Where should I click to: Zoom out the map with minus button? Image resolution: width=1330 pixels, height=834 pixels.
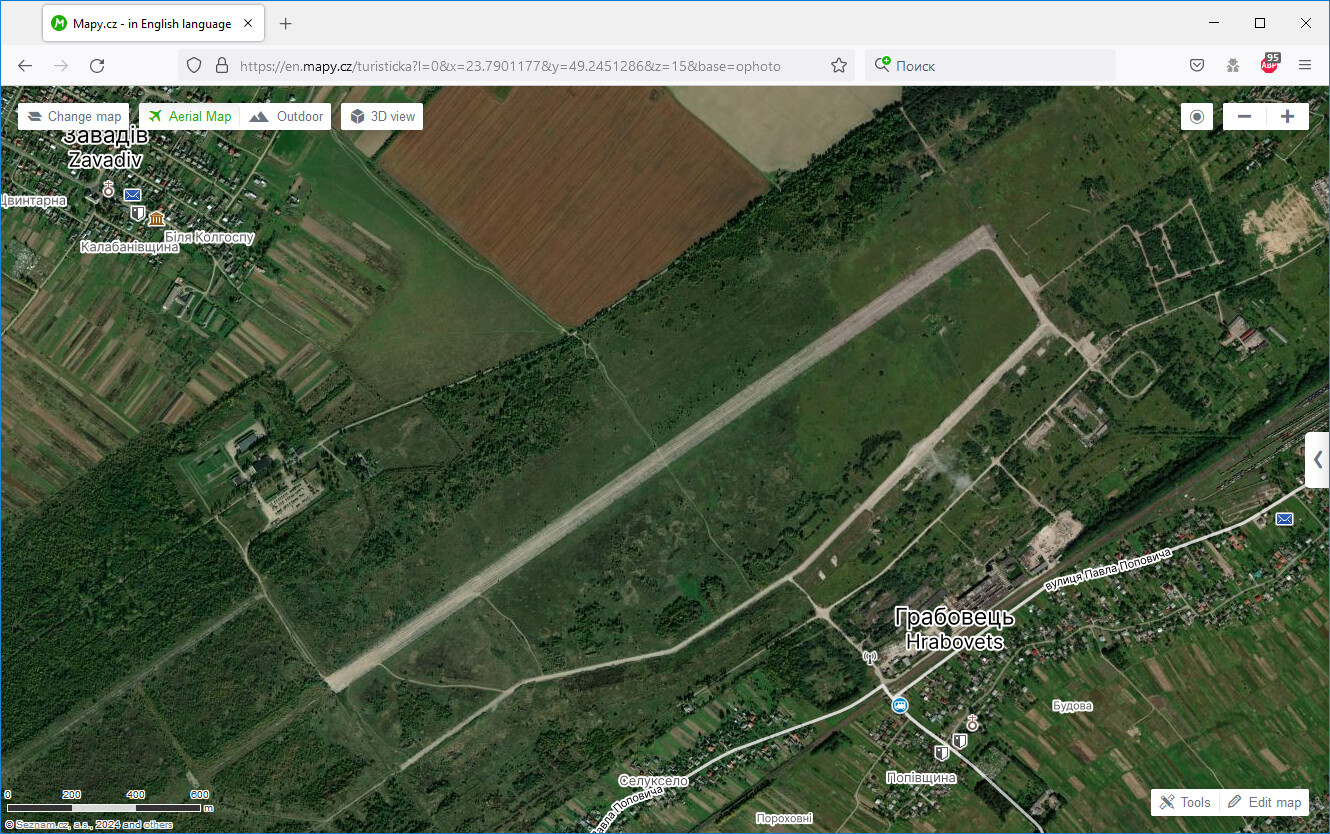coord(1244,117)
